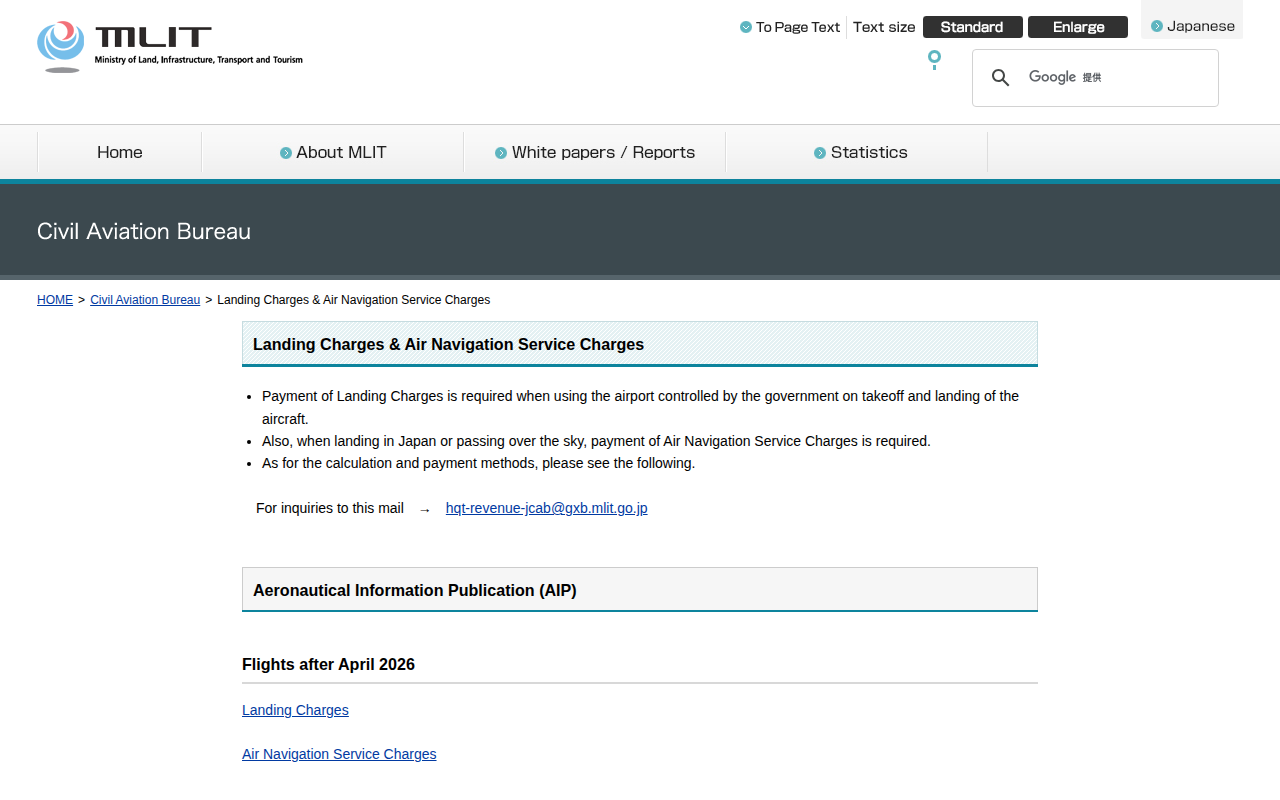The height and width of the screenshot is (800, 1280).
Task: Switch site language to Japanese
Action: pyautogui.click(x=1193, y=26)
